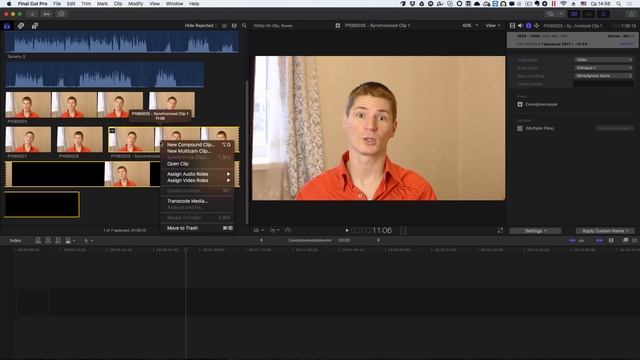Click the Wi-Fi menu bar icon

tap(564, 4)
